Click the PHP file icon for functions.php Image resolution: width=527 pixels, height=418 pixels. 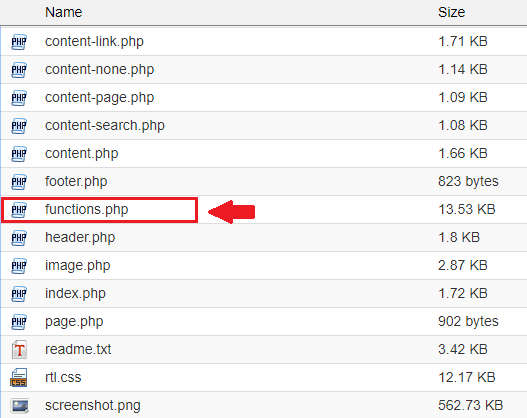(19, 210)
